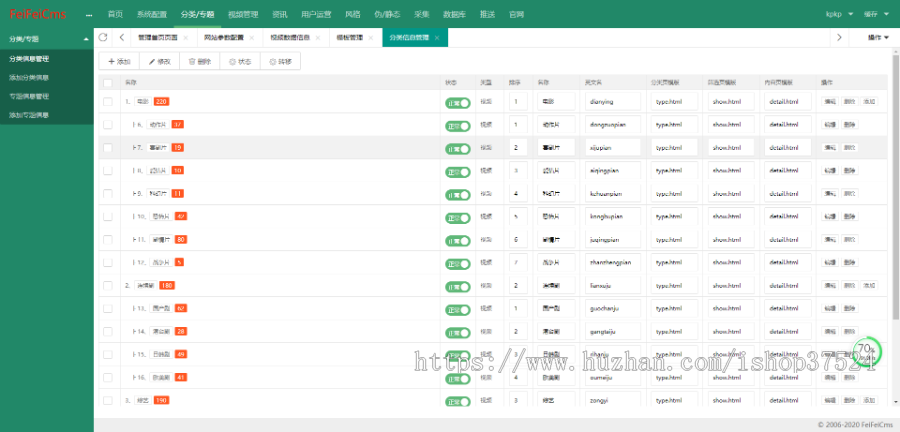Viewport: 900px width, 432px height.
Task: Click the 删除 trash button in toolbar
Action: click(200, 61)
